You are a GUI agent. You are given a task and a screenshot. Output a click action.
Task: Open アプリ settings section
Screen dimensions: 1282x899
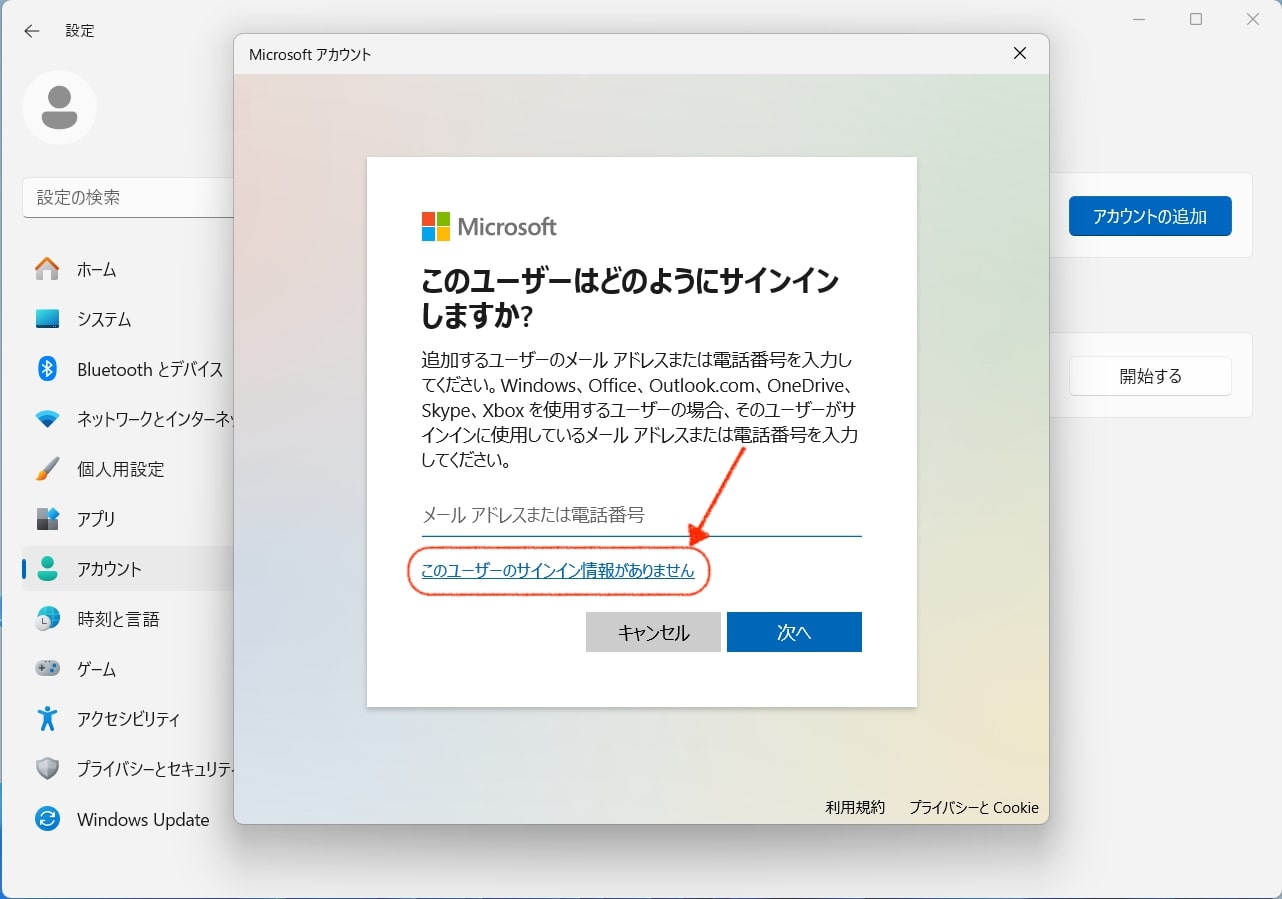127,519
